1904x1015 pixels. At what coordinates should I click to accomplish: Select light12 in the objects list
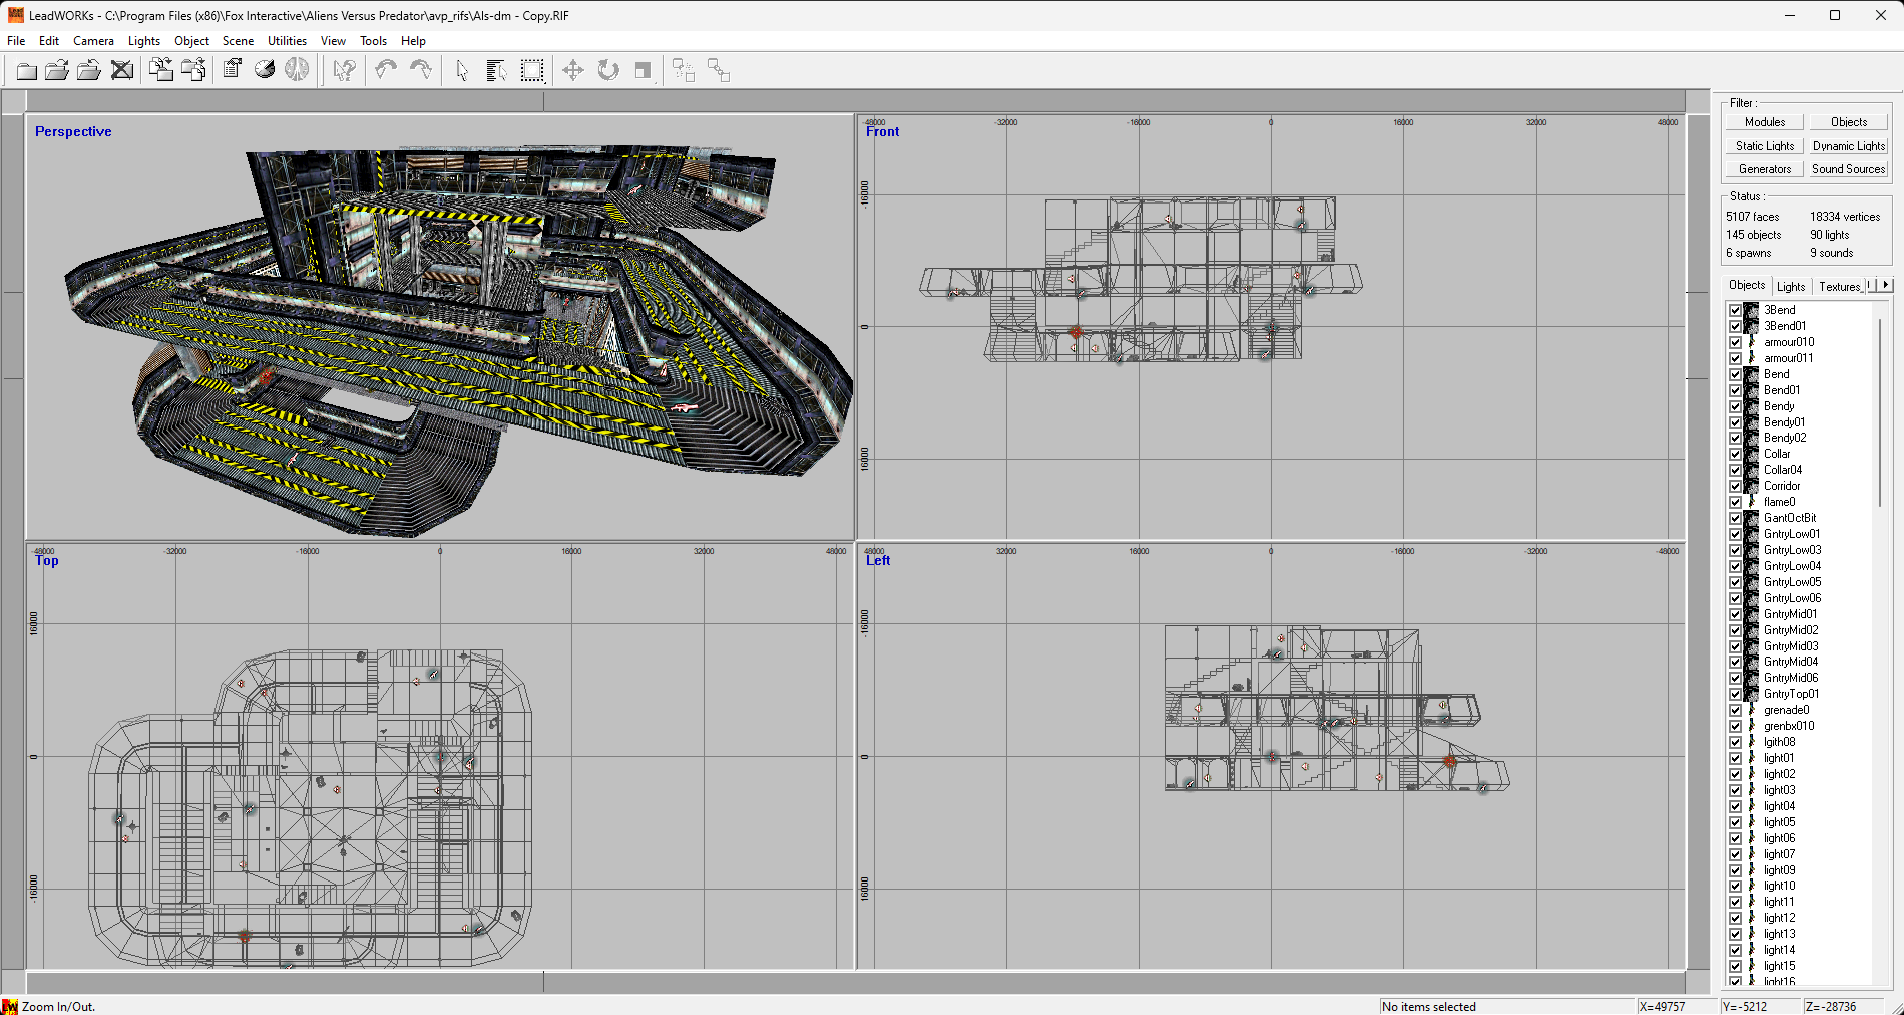point(1779,918)
